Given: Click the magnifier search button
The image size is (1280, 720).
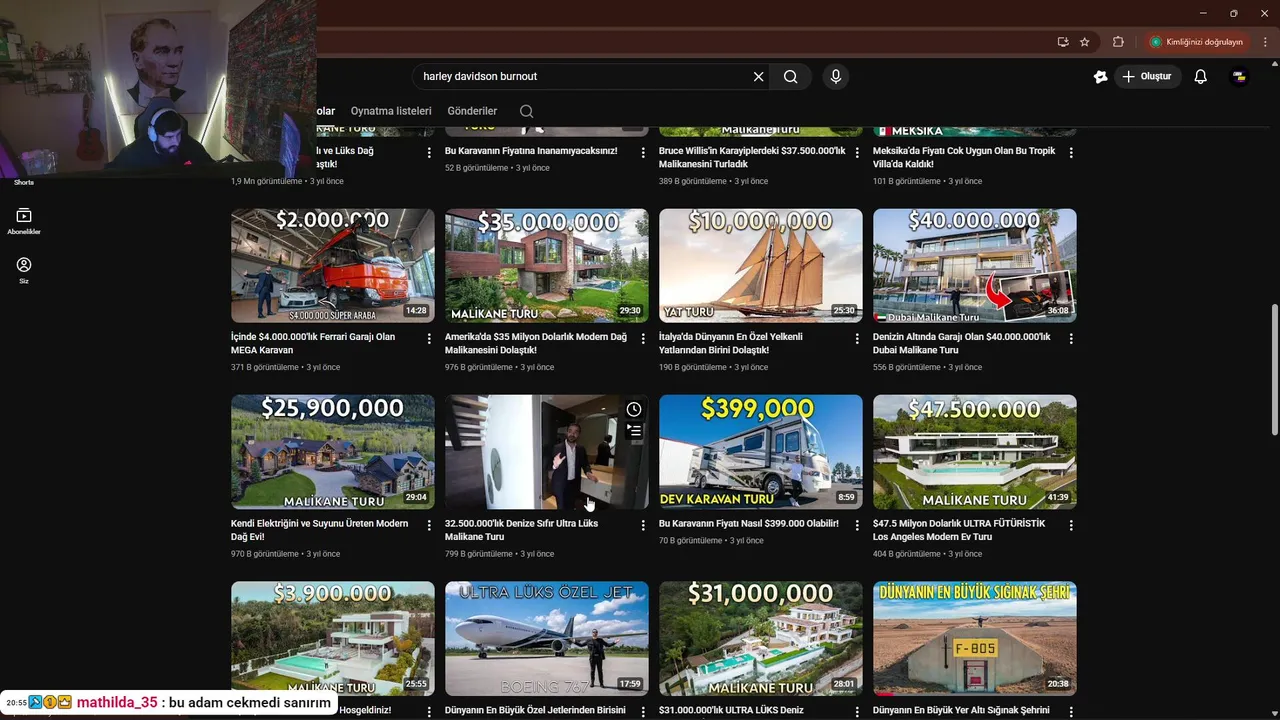Looking at the screenshot, I should tap(790, 76).
